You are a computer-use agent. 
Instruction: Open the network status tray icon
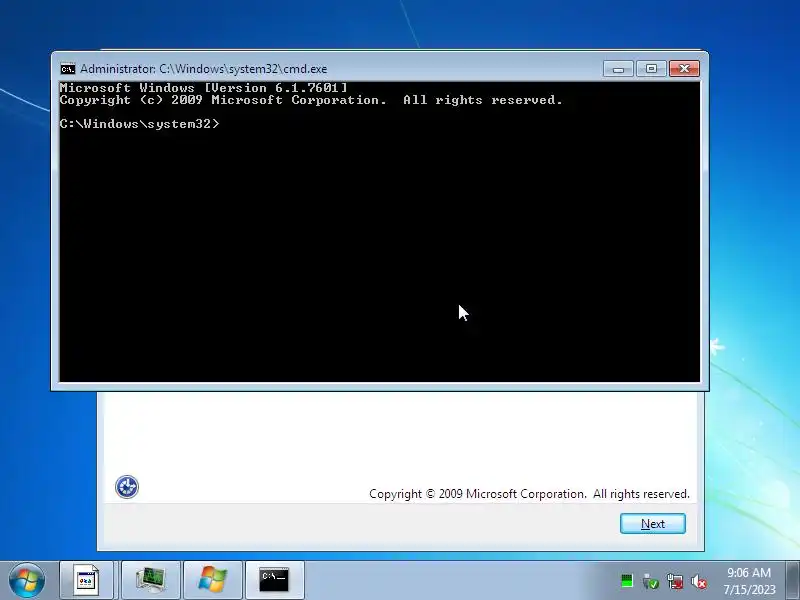click(x=675, y=581)
